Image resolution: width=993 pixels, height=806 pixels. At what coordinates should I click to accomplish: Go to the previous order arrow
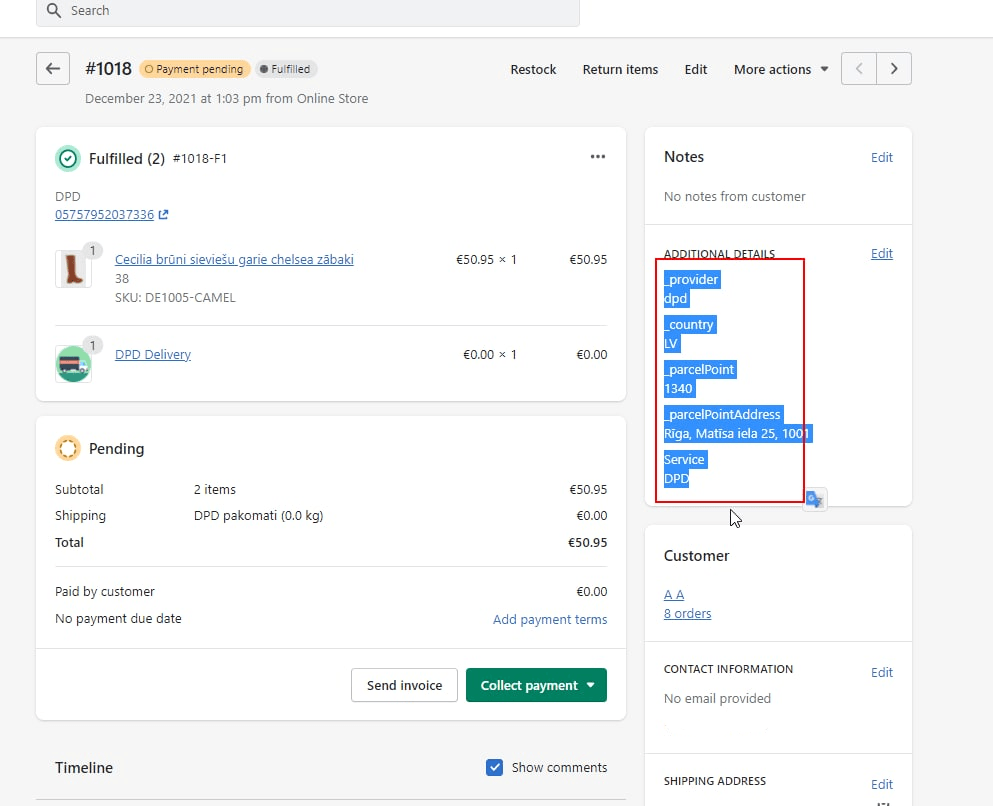[x=859, y=69]
